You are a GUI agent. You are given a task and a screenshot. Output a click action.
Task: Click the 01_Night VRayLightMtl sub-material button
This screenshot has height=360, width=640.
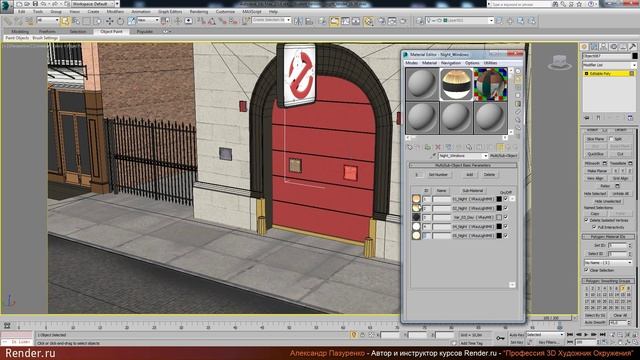coord(473,199)
